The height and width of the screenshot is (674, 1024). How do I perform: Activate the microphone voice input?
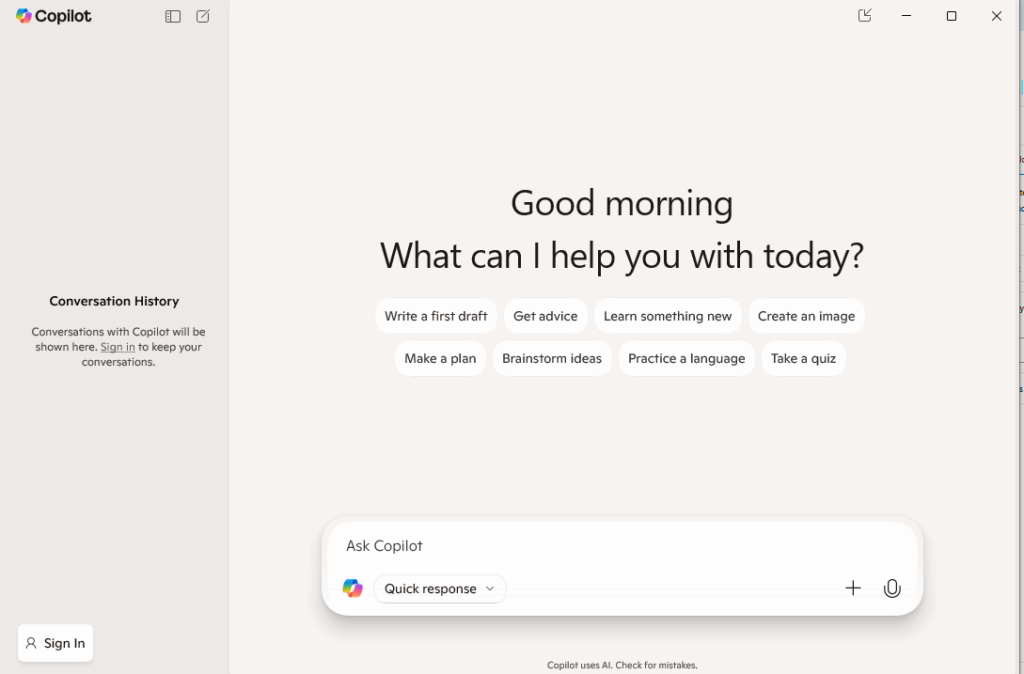pos(892,588)
